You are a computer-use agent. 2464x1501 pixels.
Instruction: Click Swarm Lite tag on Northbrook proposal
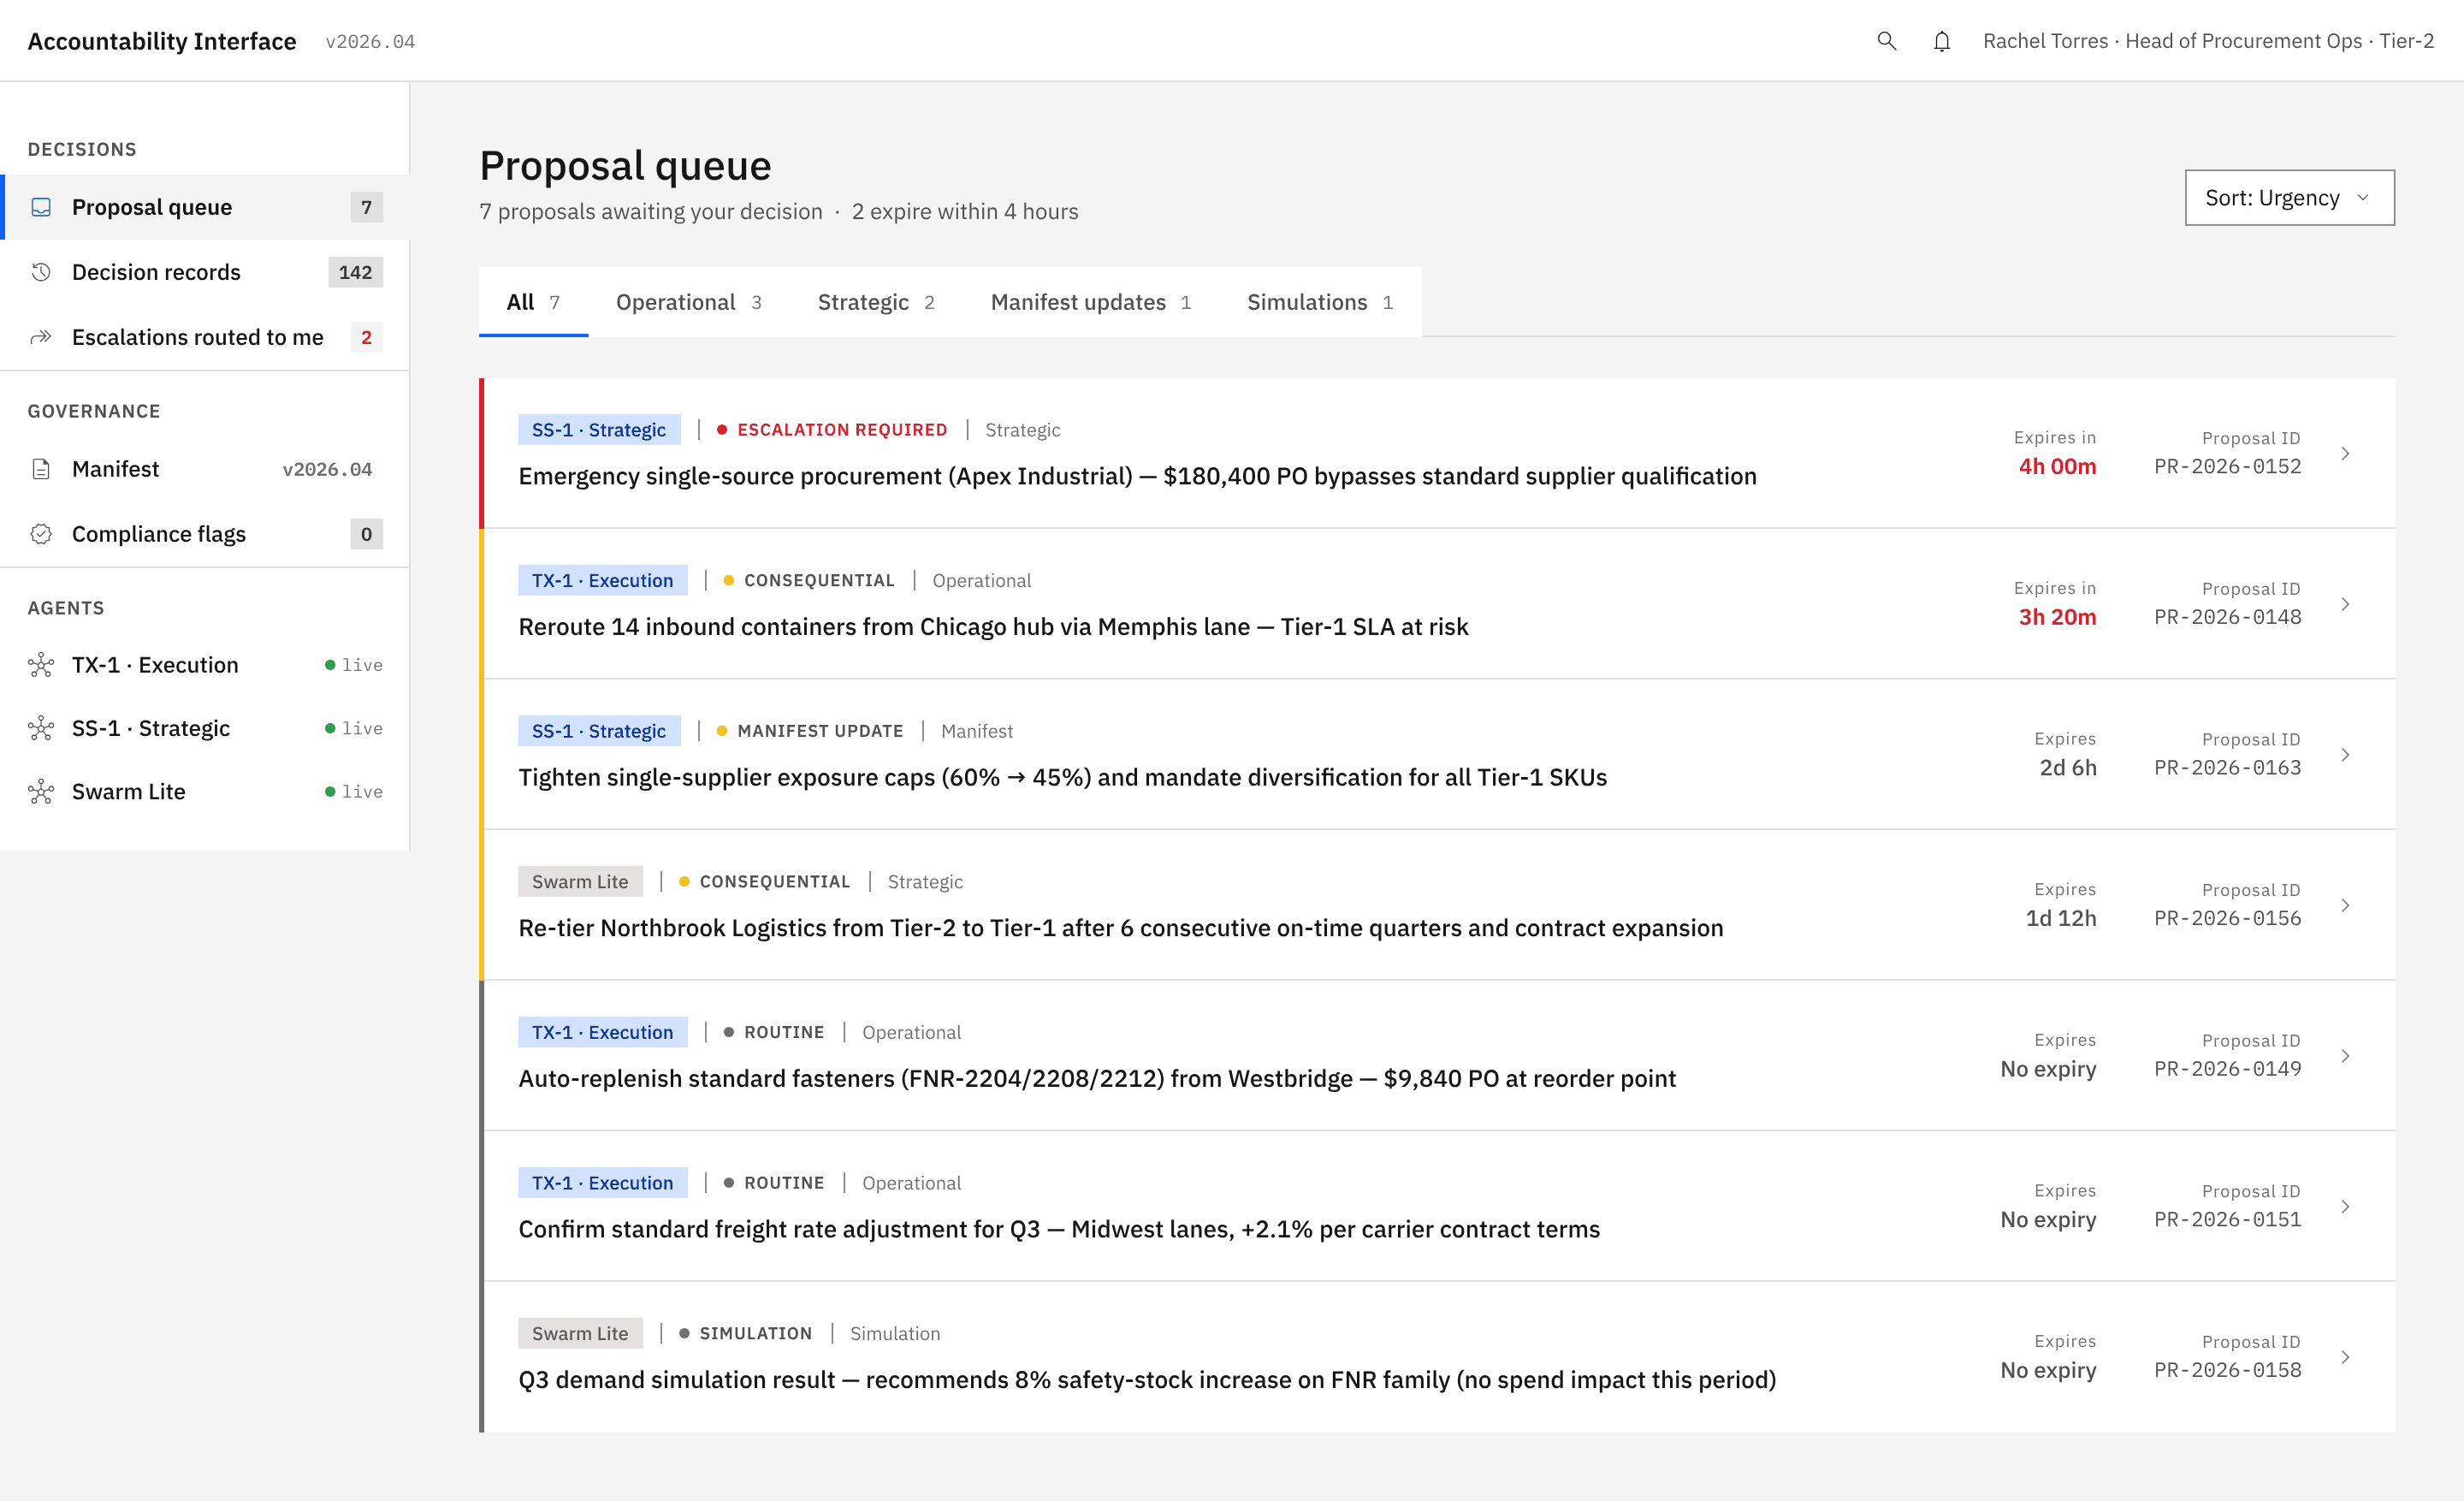pyautogui.click(x=580, y=882)
